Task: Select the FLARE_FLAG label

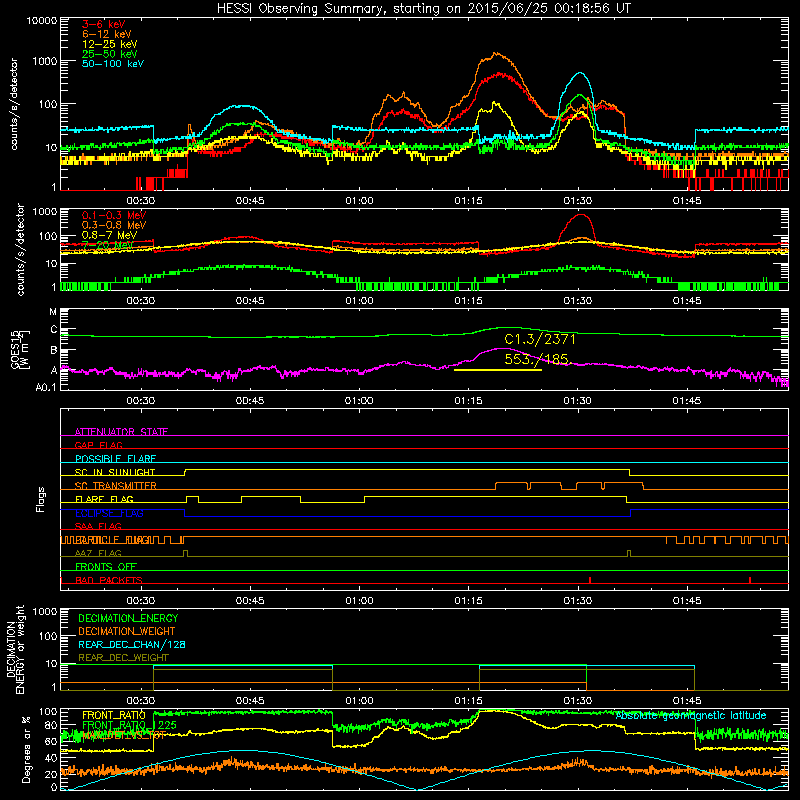Action: coord(104,499)
